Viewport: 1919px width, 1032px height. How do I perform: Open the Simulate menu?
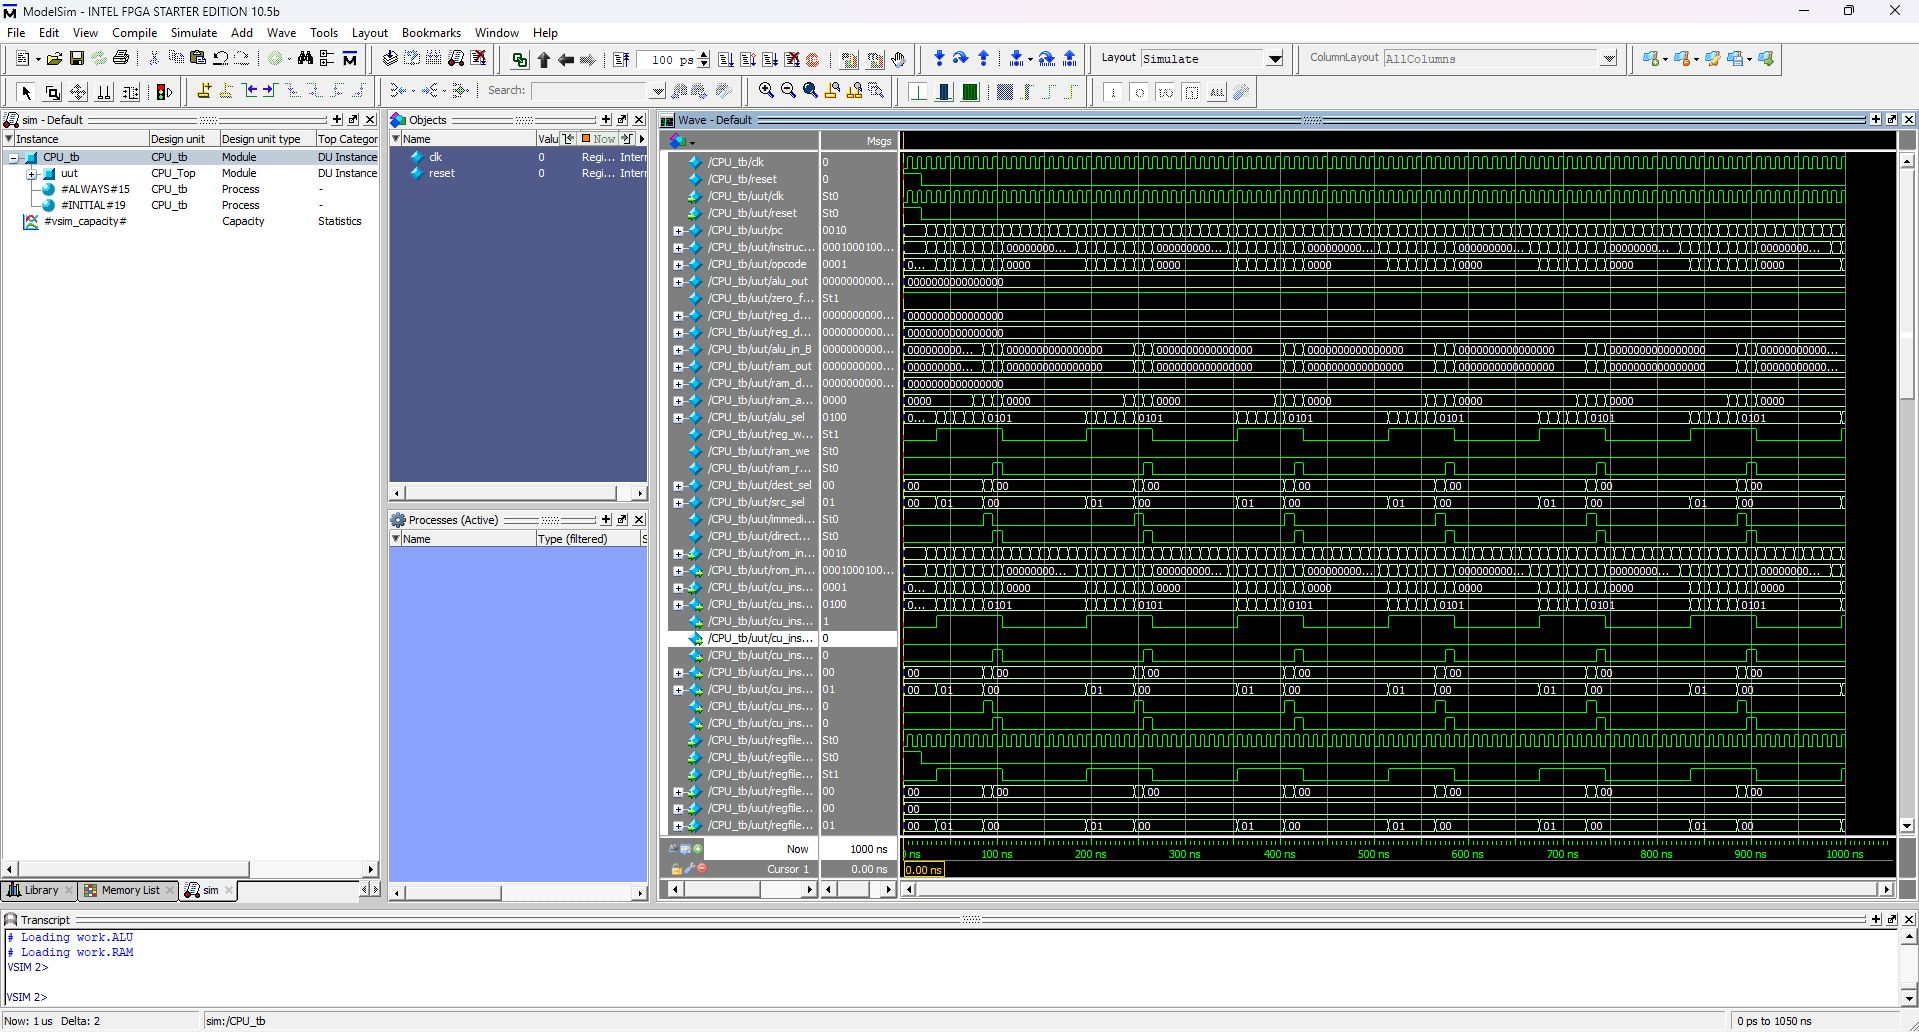(x=194, y=32)
